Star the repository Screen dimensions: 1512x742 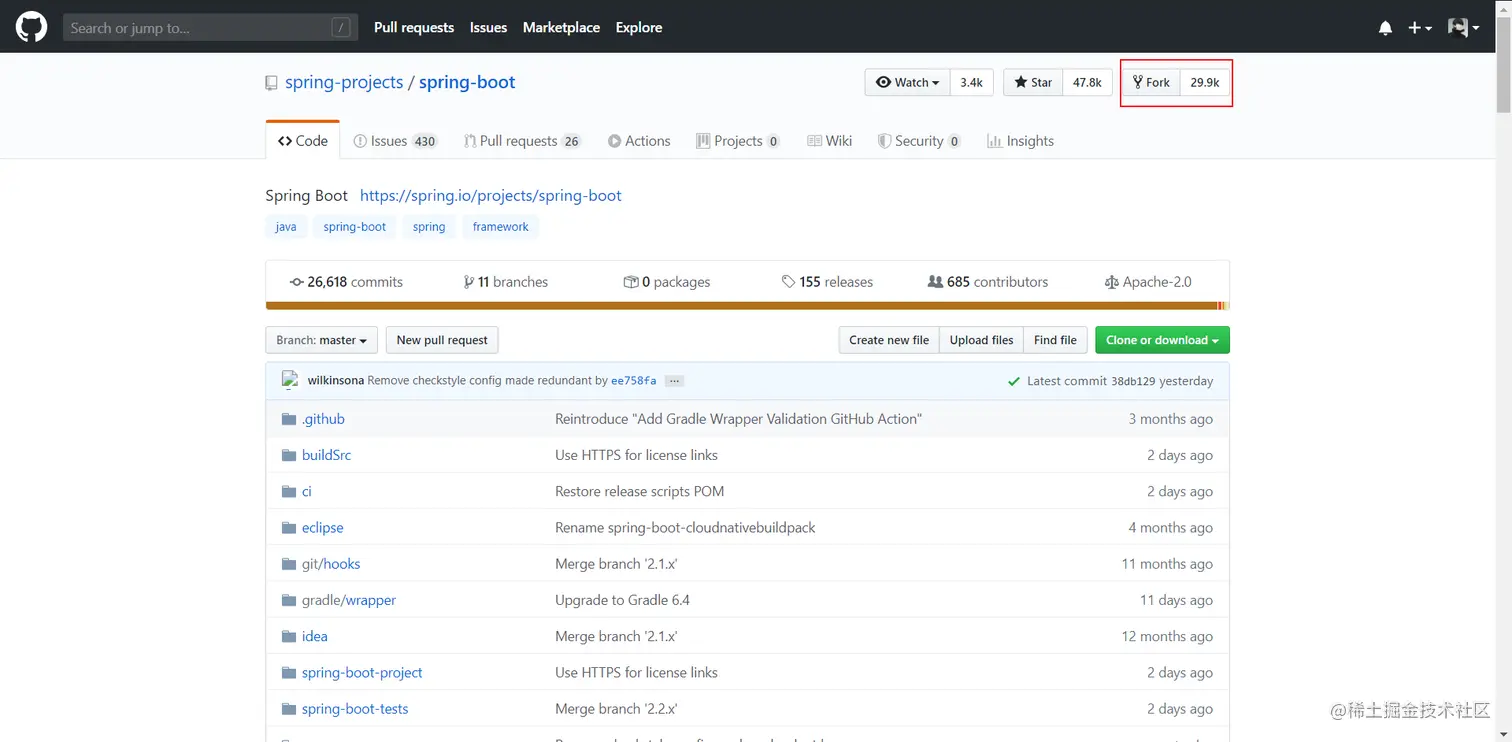coord(1033,82)
